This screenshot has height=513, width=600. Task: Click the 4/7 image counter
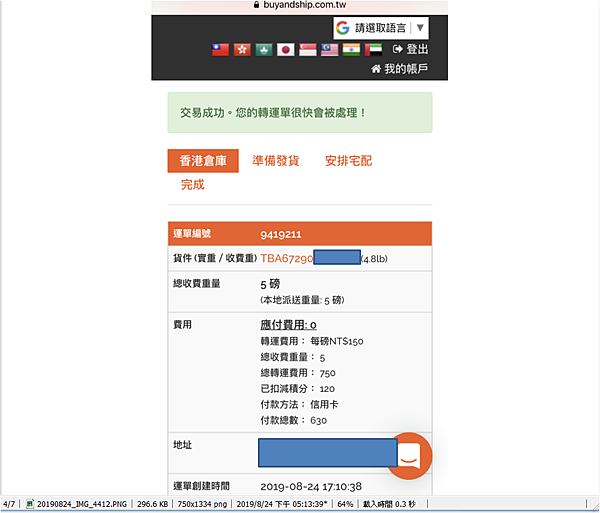click(x=9, y=504)
